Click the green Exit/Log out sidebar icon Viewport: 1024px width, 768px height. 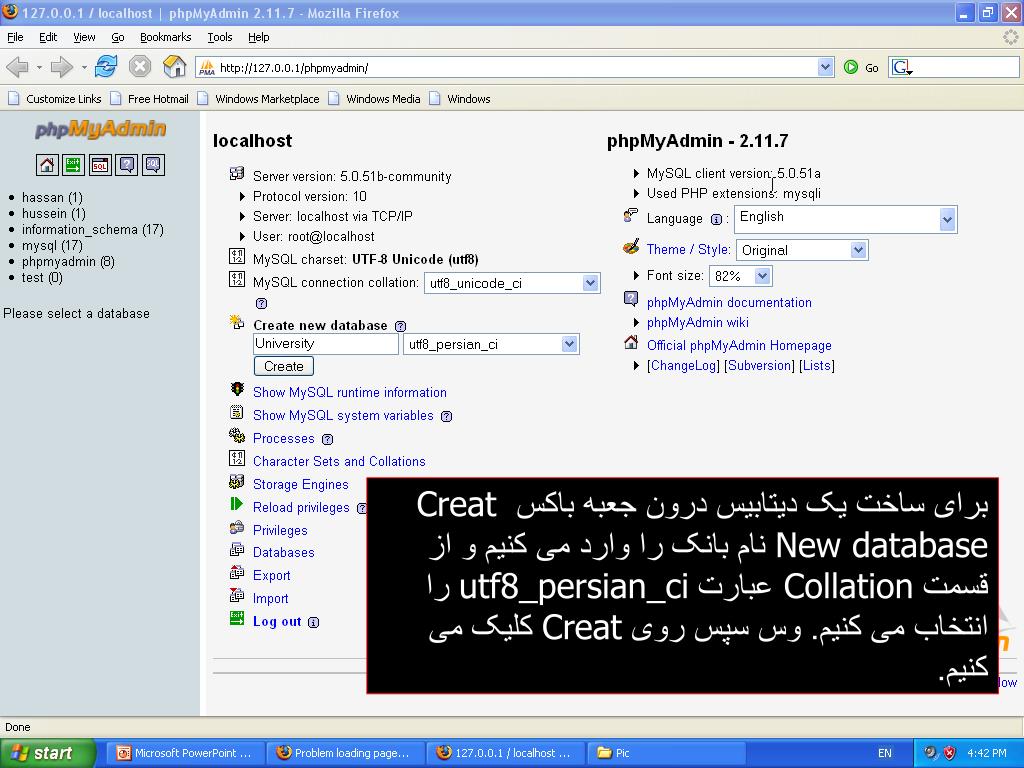tap(73, 165)
